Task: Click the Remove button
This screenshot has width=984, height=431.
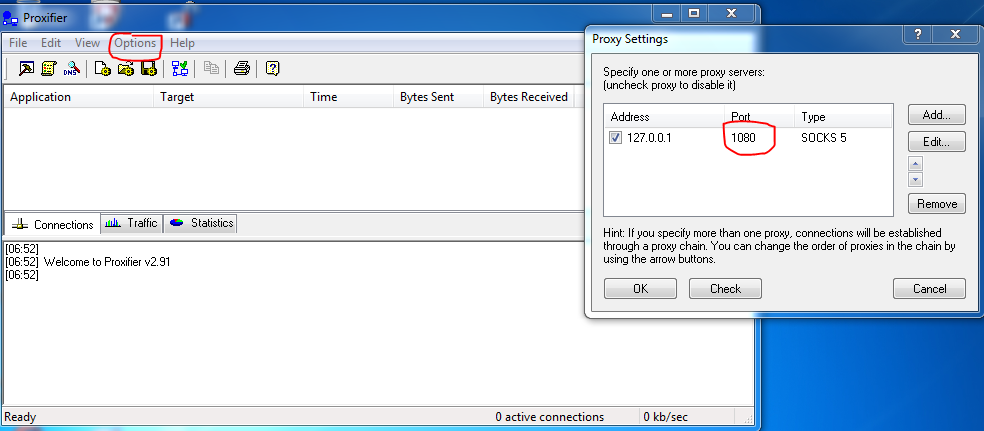Action: [936, 204]
